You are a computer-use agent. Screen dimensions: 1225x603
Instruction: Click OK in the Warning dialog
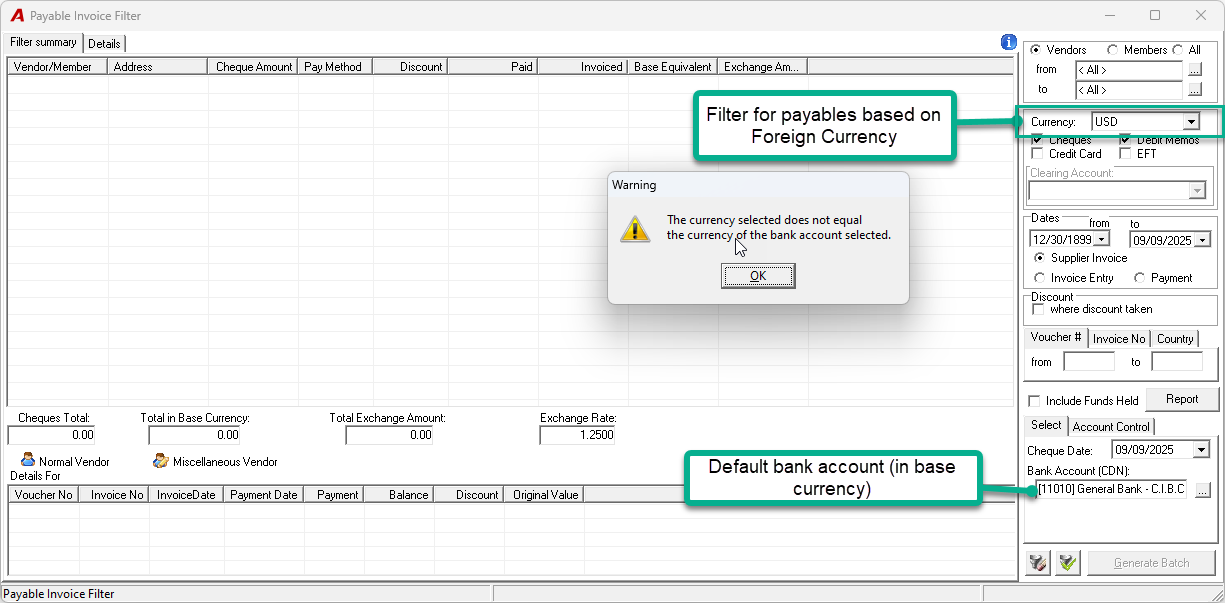758,276
